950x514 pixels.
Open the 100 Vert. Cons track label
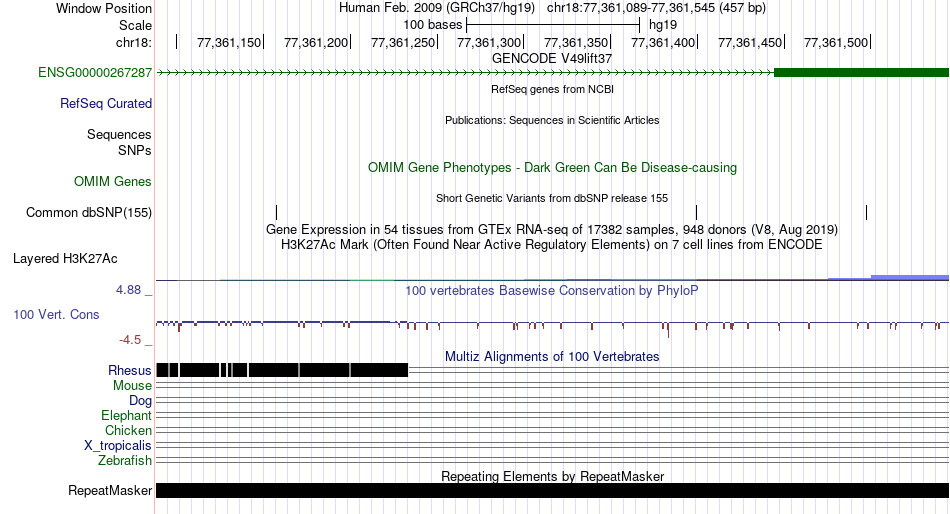point(56,315)
